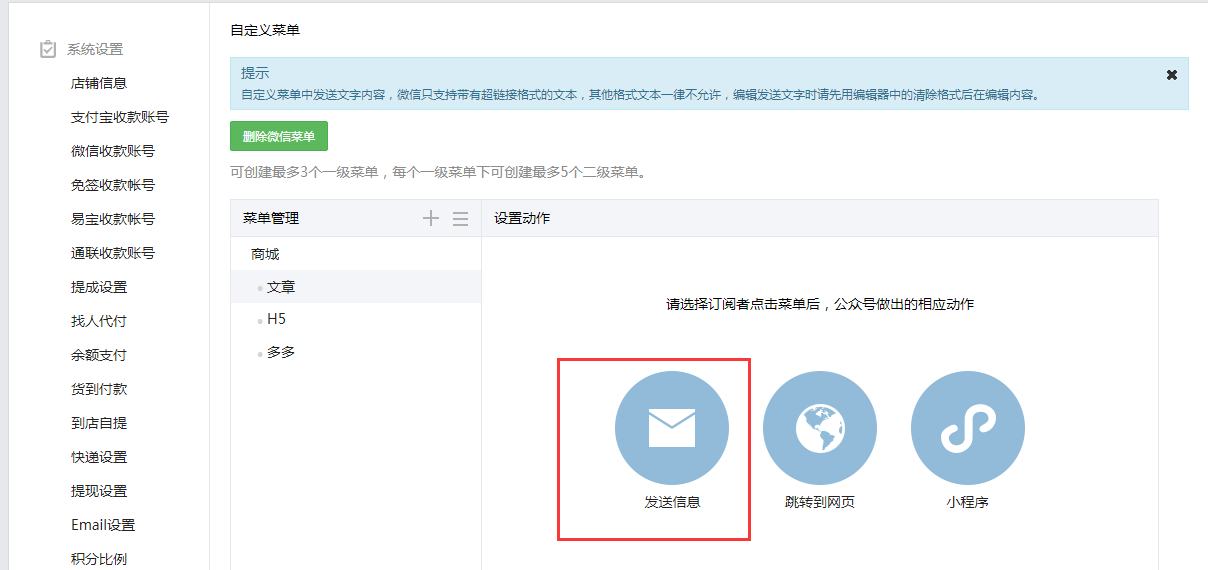The height and width of the screenshot is (570, 1208).
Task: Open 提现设置 page
Action: tap(99, 491)
